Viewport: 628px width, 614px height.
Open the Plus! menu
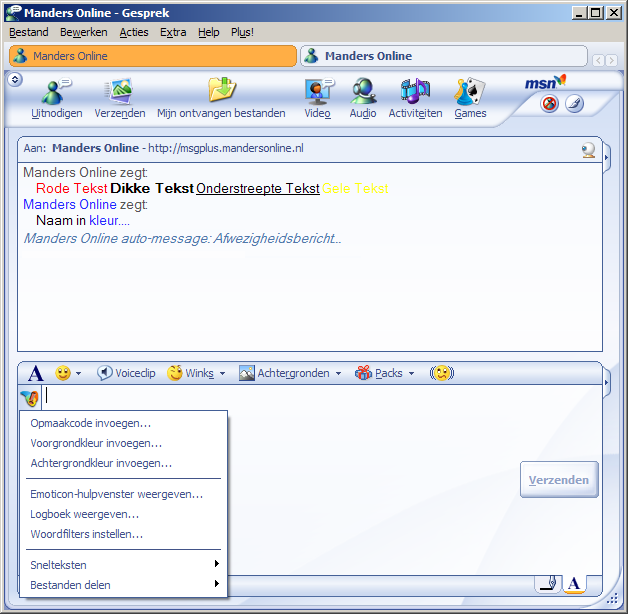click(242, 32)
